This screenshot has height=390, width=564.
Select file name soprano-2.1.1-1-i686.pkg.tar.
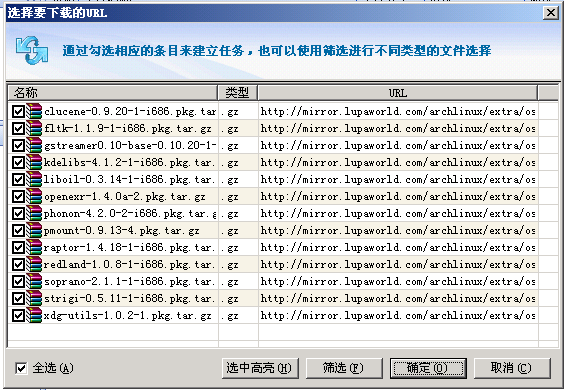point(129,282)
